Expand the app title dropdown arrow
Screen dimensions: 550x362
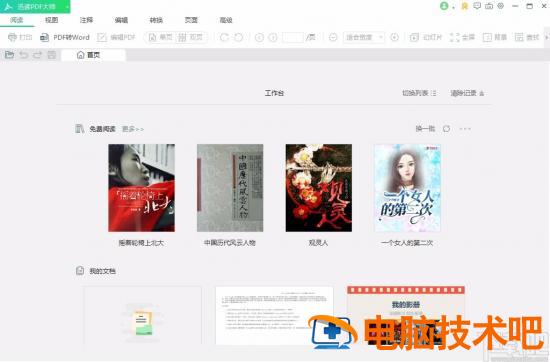(x=67, y=7)
